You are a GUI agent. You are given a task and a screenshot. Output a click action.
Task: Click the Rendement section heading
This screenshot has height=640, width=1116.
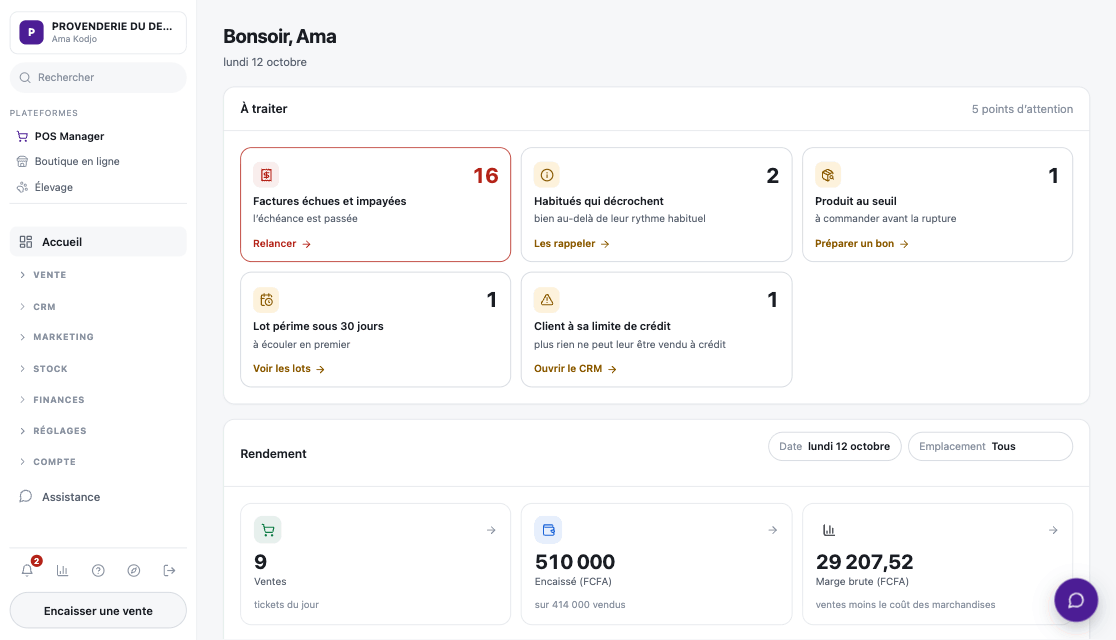click(x=273, y=453)
